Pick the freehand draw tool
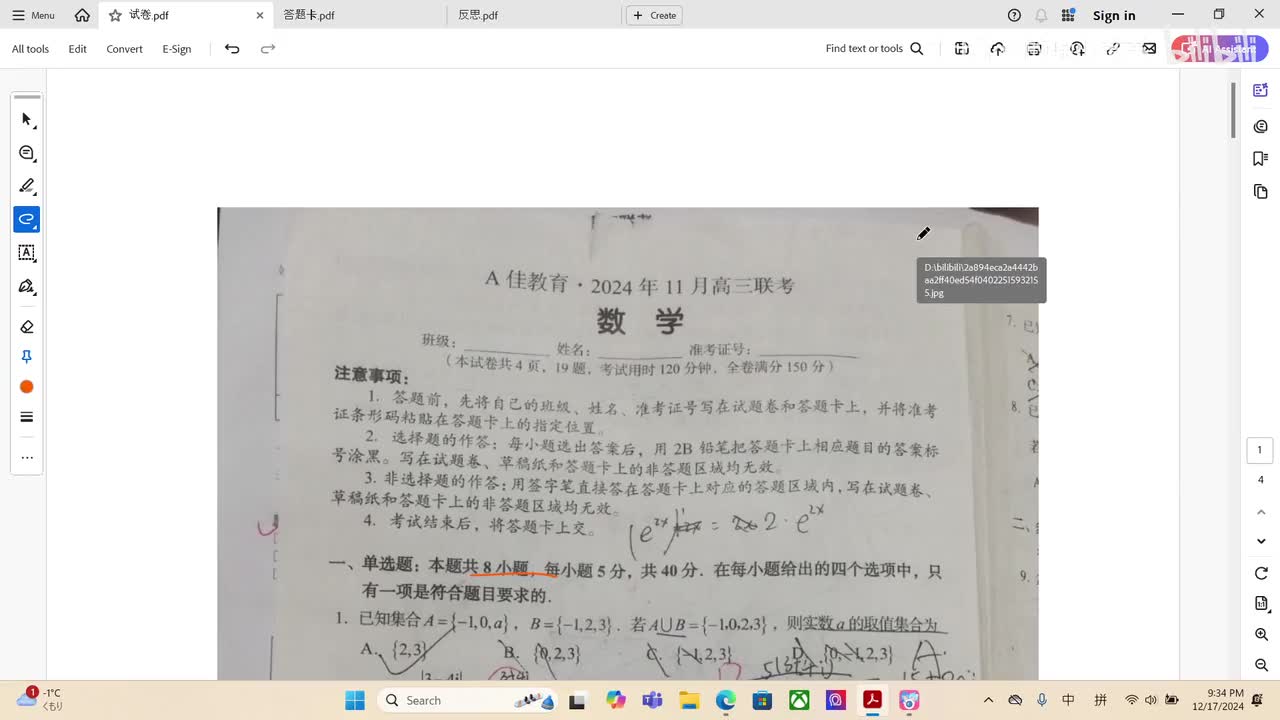Viewport: 1280px width, 720px height. click(x=27, y=219)
